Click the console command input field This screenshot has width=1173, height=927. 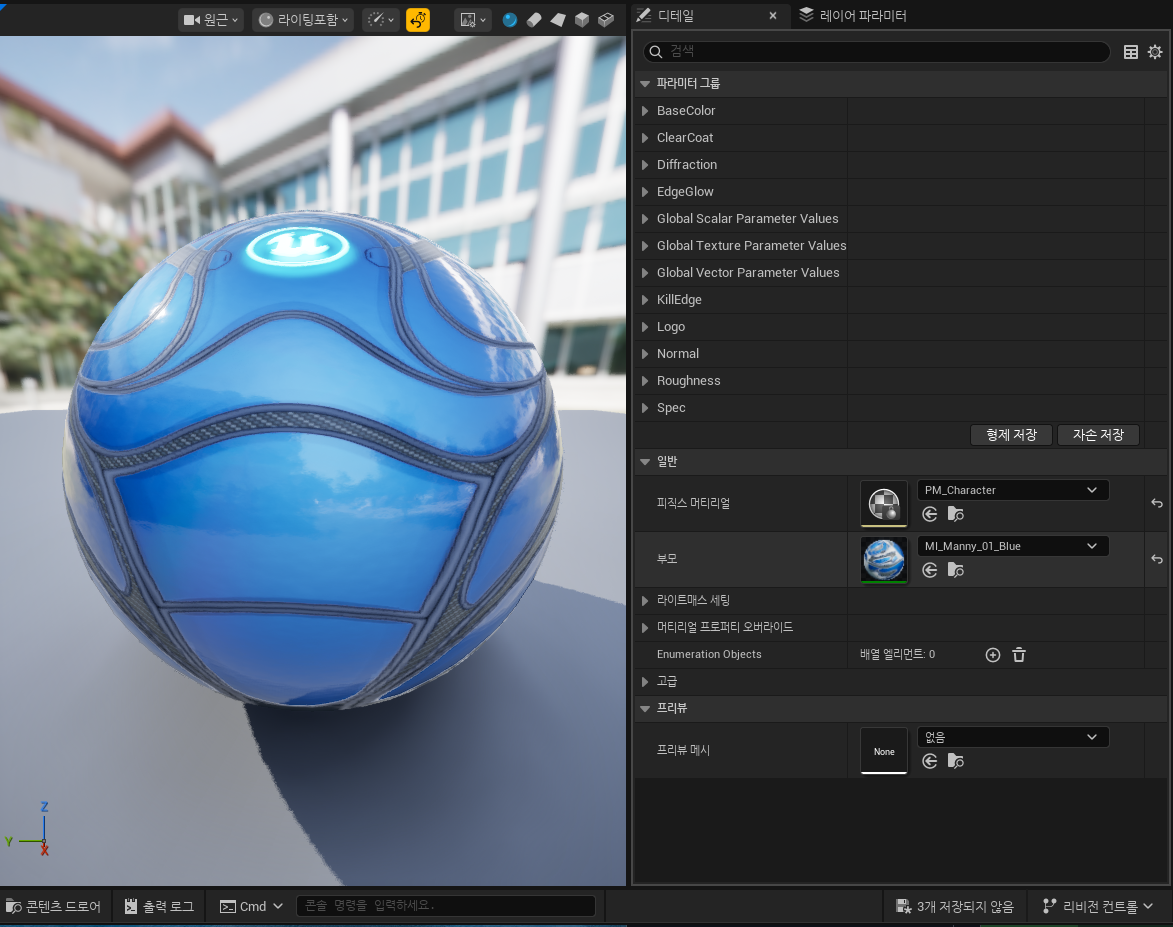point(446,905)
